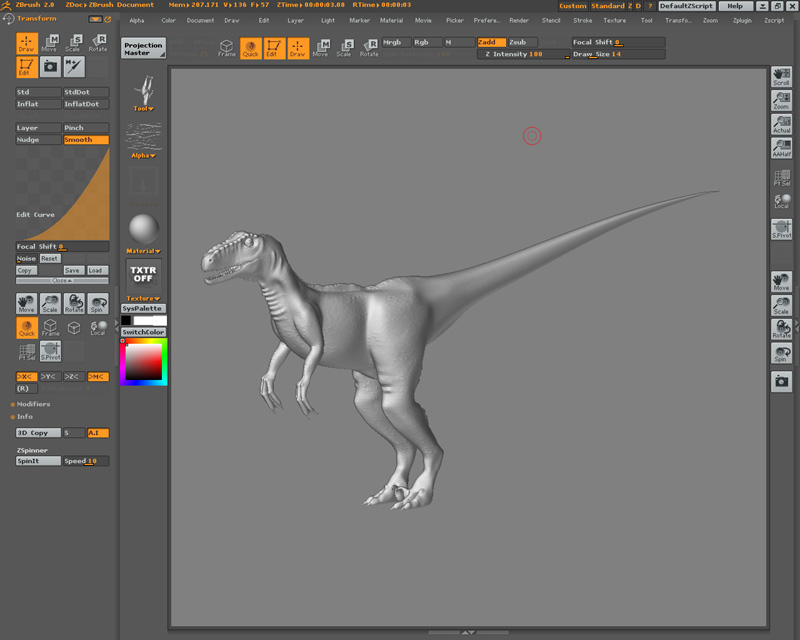
Task: Open the Render menu
Action: [x=519, y=20]
